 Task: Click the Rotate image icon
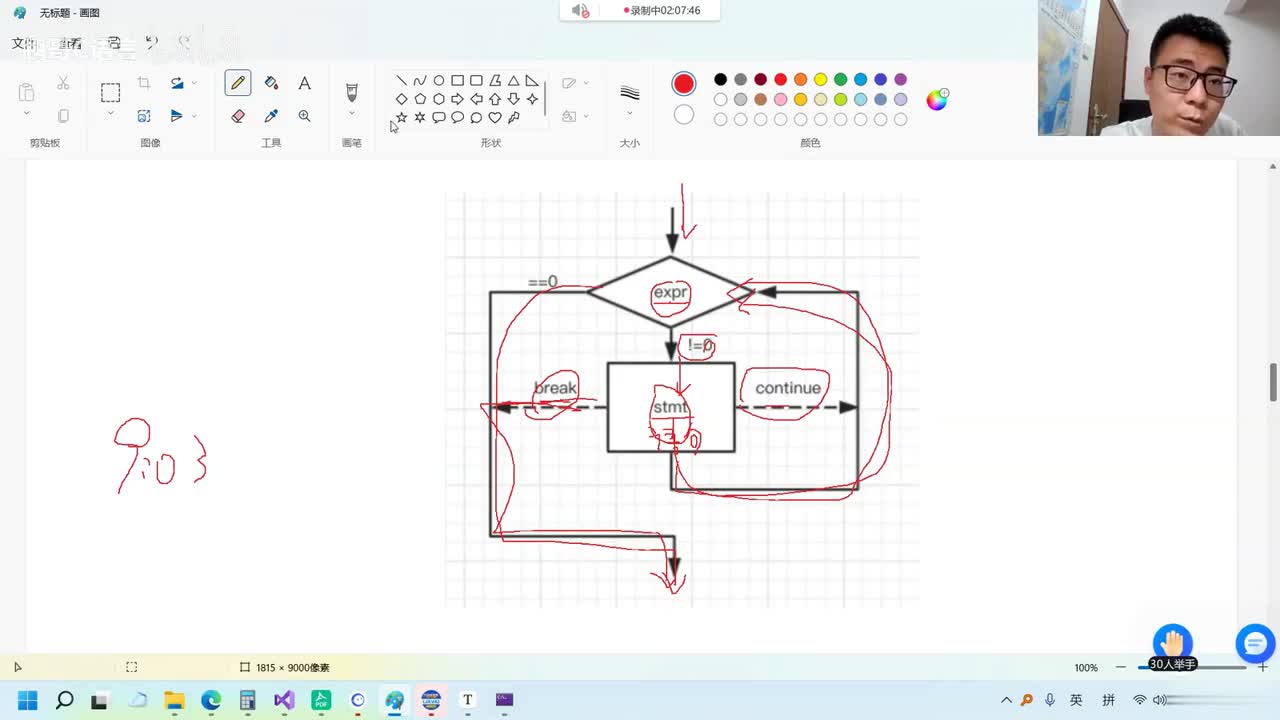(177, 83)
